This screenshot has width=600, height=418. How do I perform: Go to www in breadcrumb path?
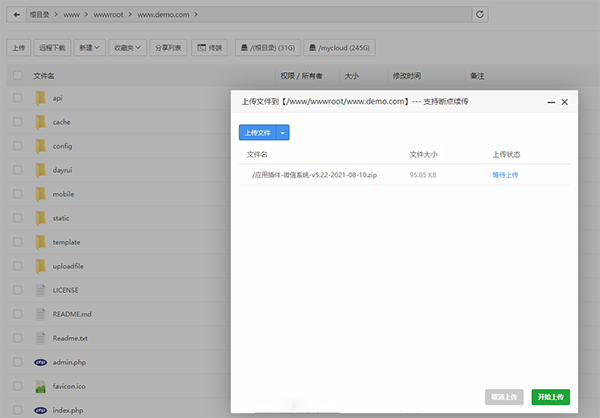point(72,15)
